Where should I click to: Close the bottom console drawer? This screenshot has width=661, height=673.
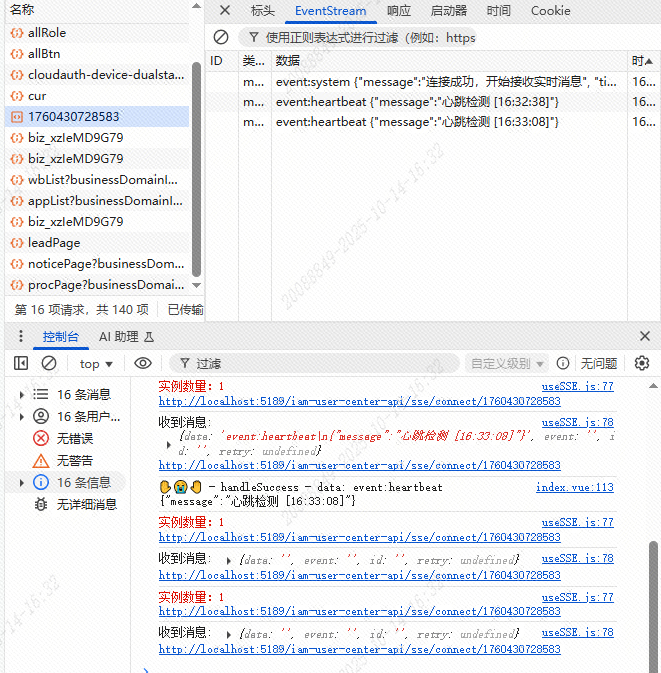point(644,337)
